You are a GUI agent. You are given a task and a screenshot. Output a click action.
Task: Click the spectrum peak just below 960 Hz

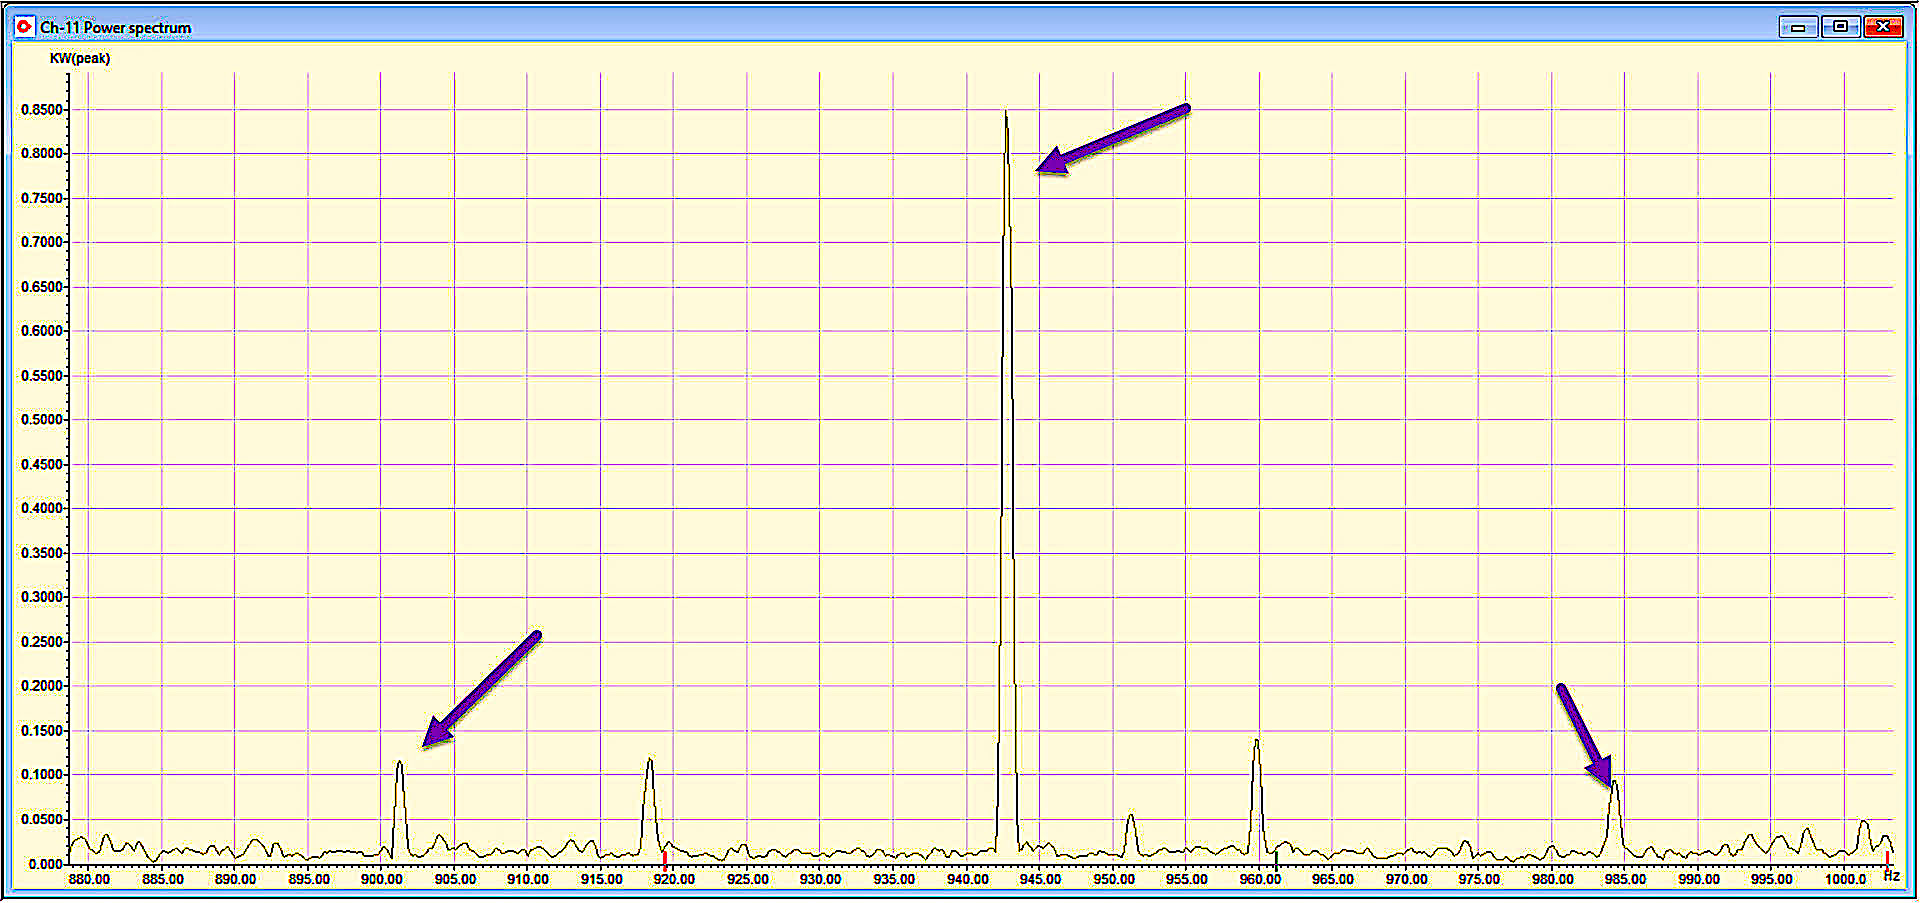[1257, 796]
